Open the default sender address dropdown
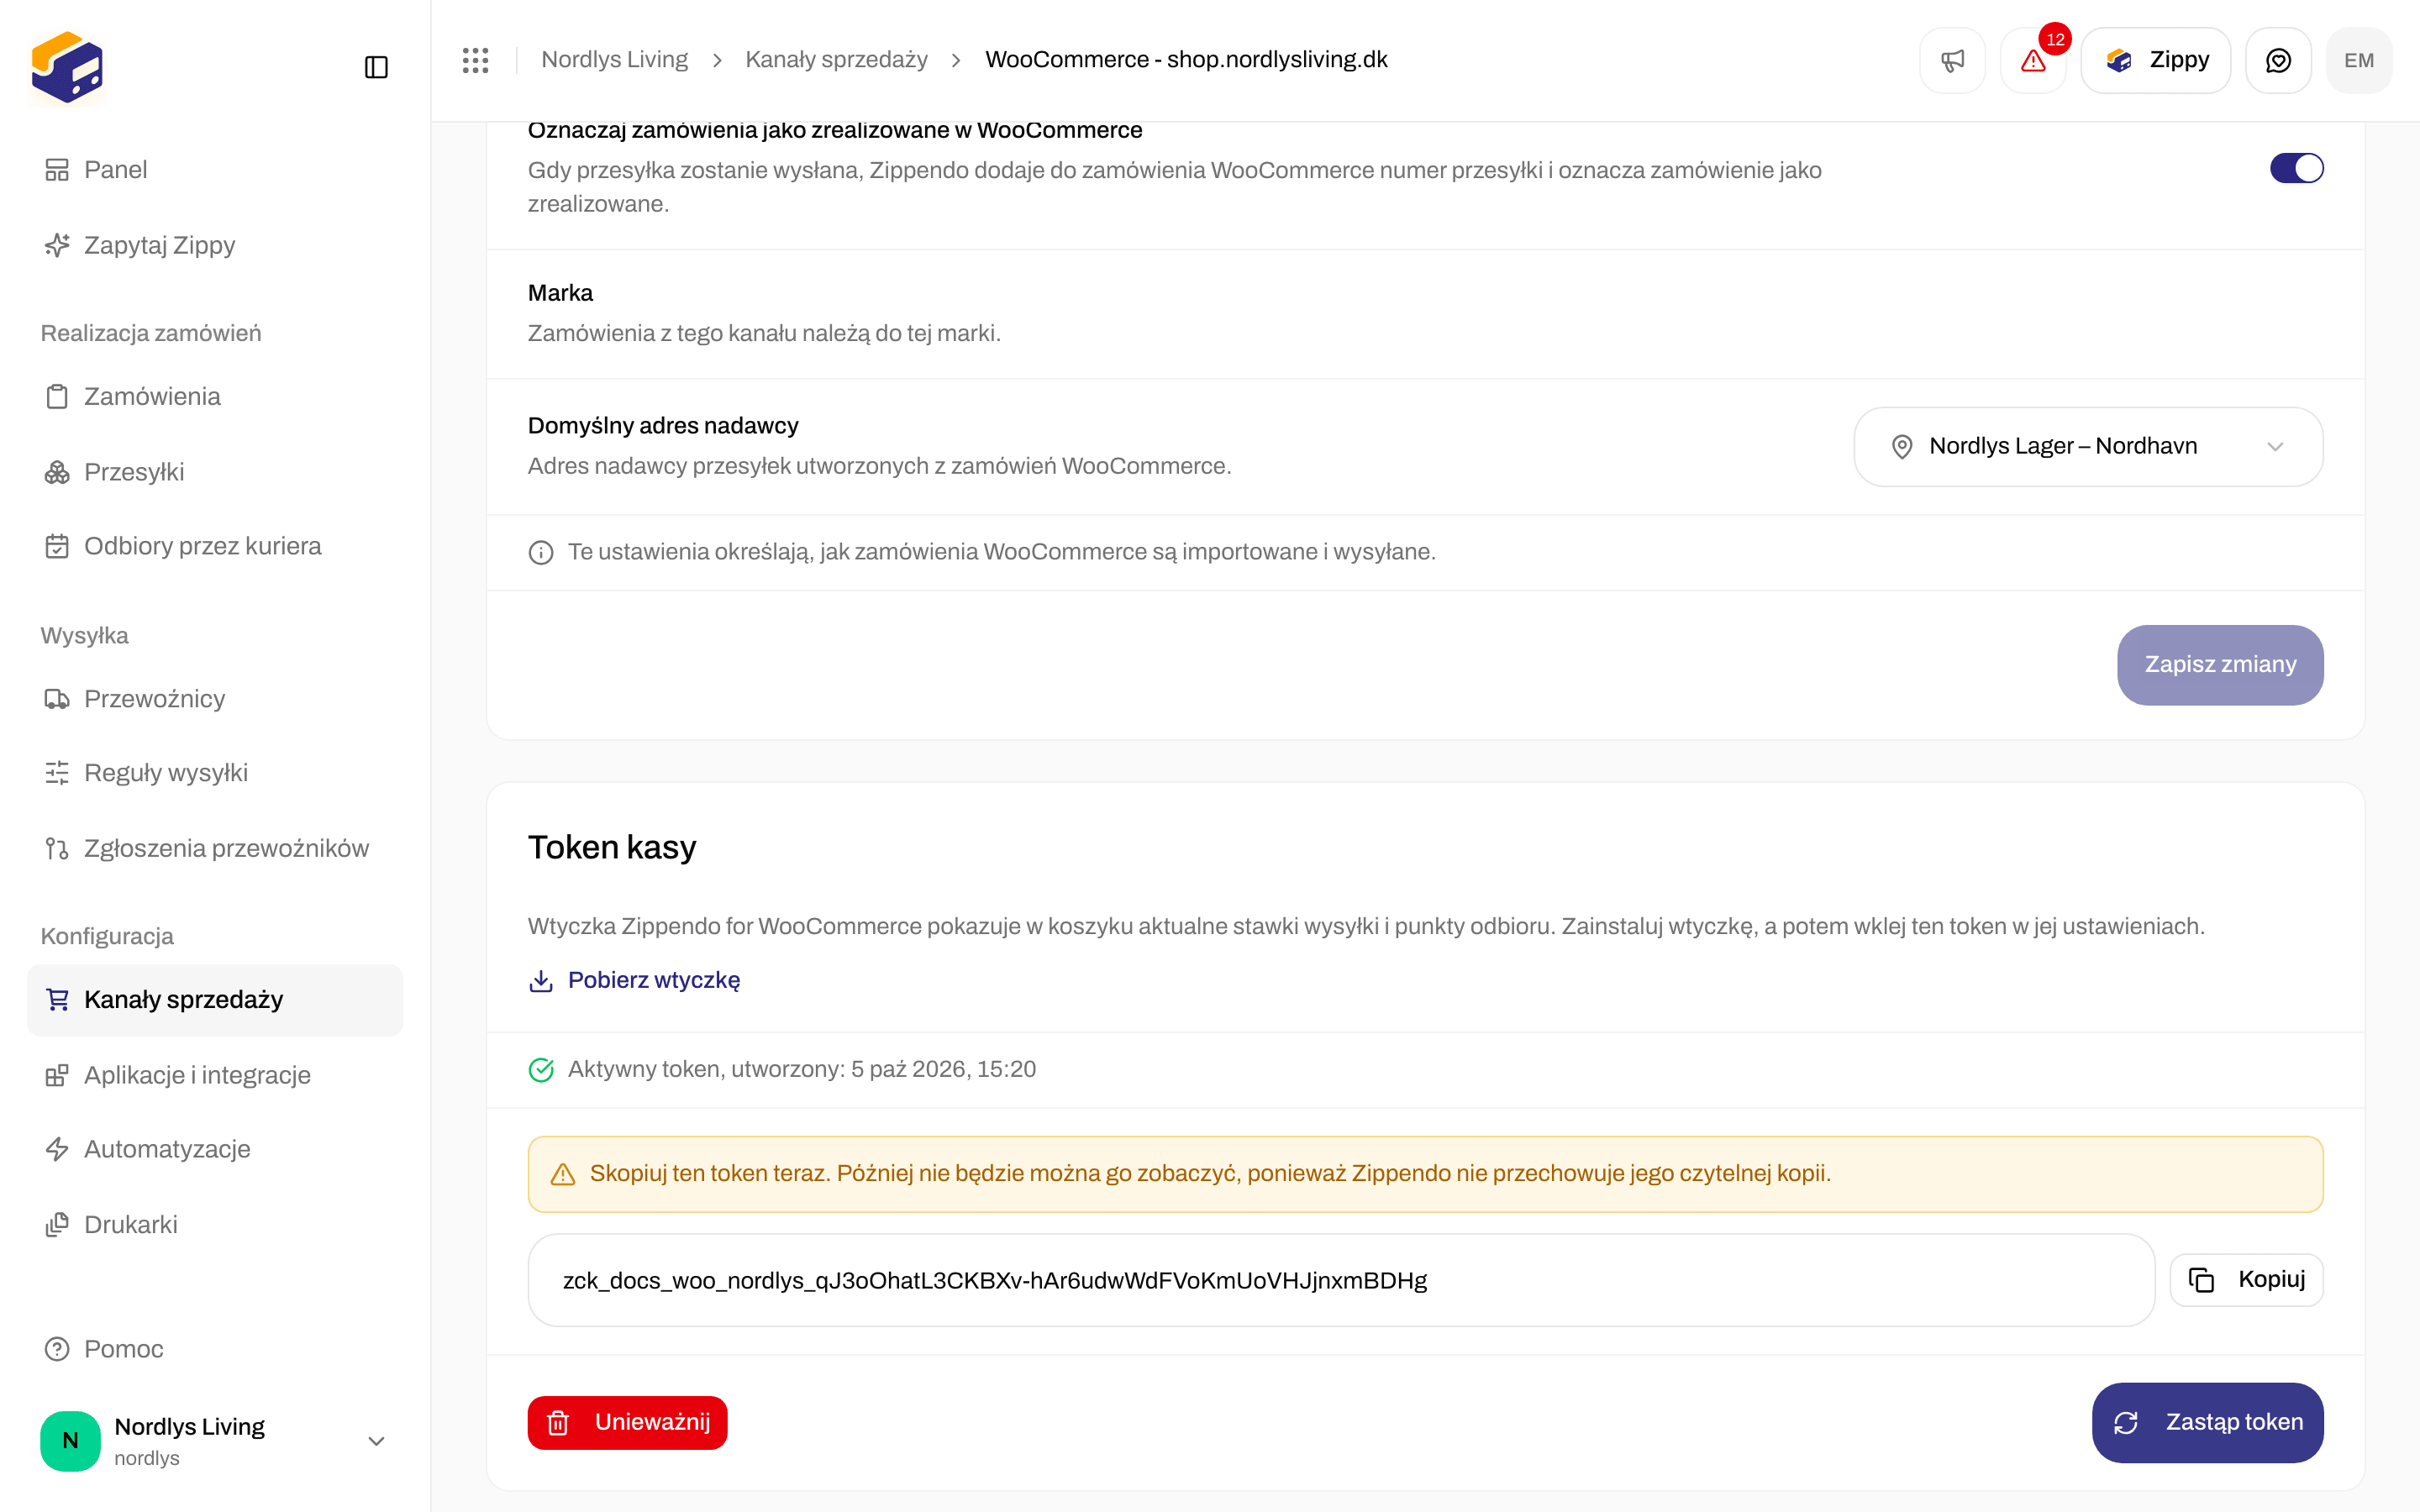This screenshot has width=2420, height=1512. (x=2088, y=447)
